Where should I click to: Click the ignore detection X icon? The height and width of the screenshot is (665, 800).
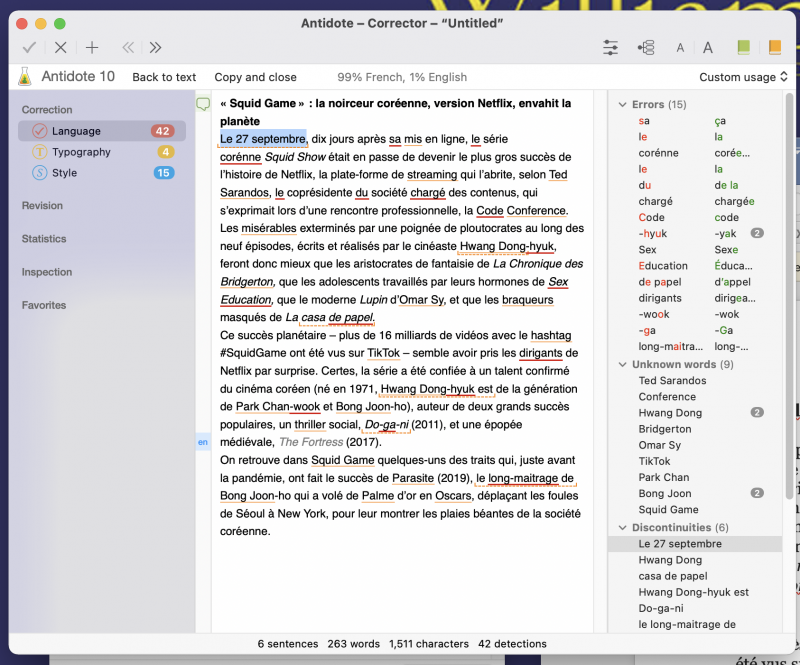click(x=61, y=47)
